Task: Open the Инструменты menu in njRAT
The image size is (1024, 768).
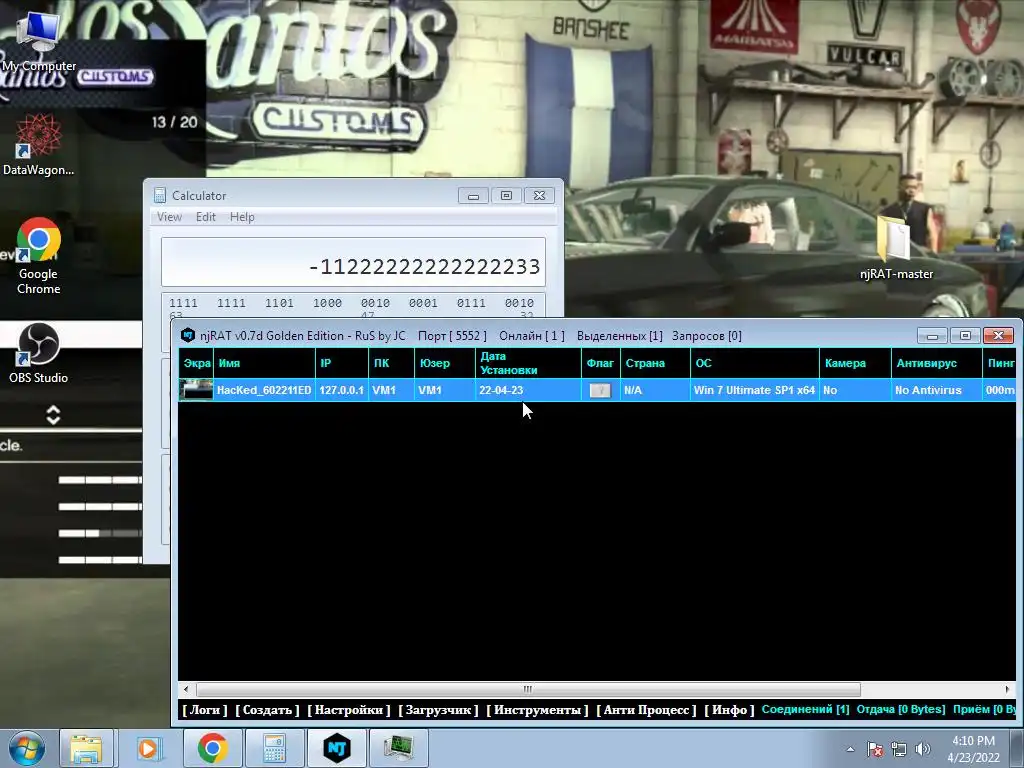Action: pyautogui.click(x=537, y=710)
